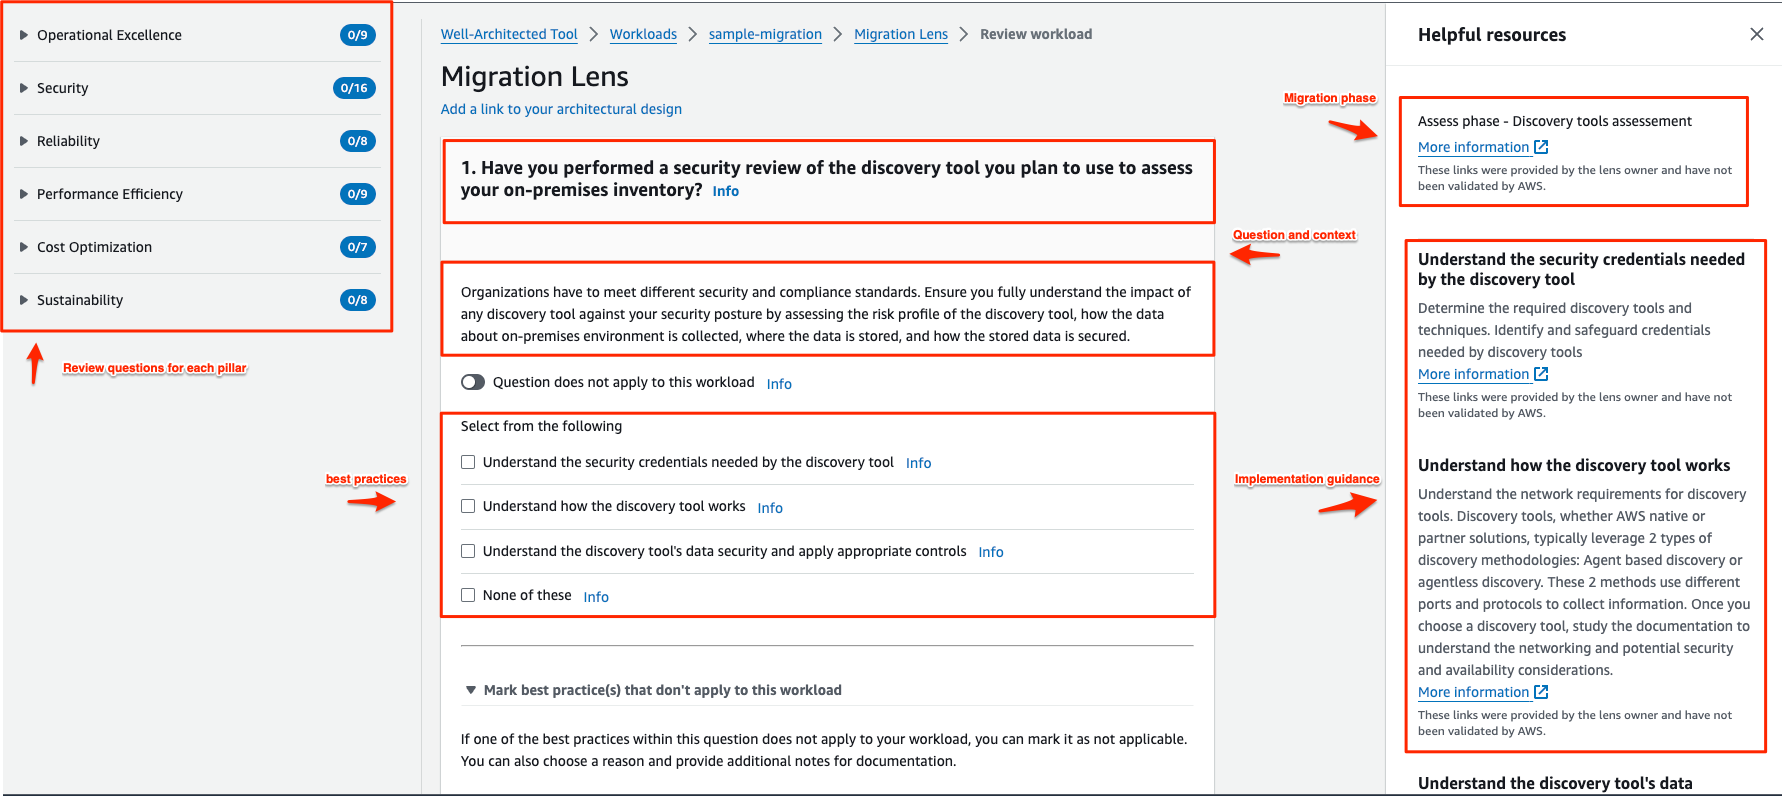Click 'Review workload' breadcrumb text

1036,34
